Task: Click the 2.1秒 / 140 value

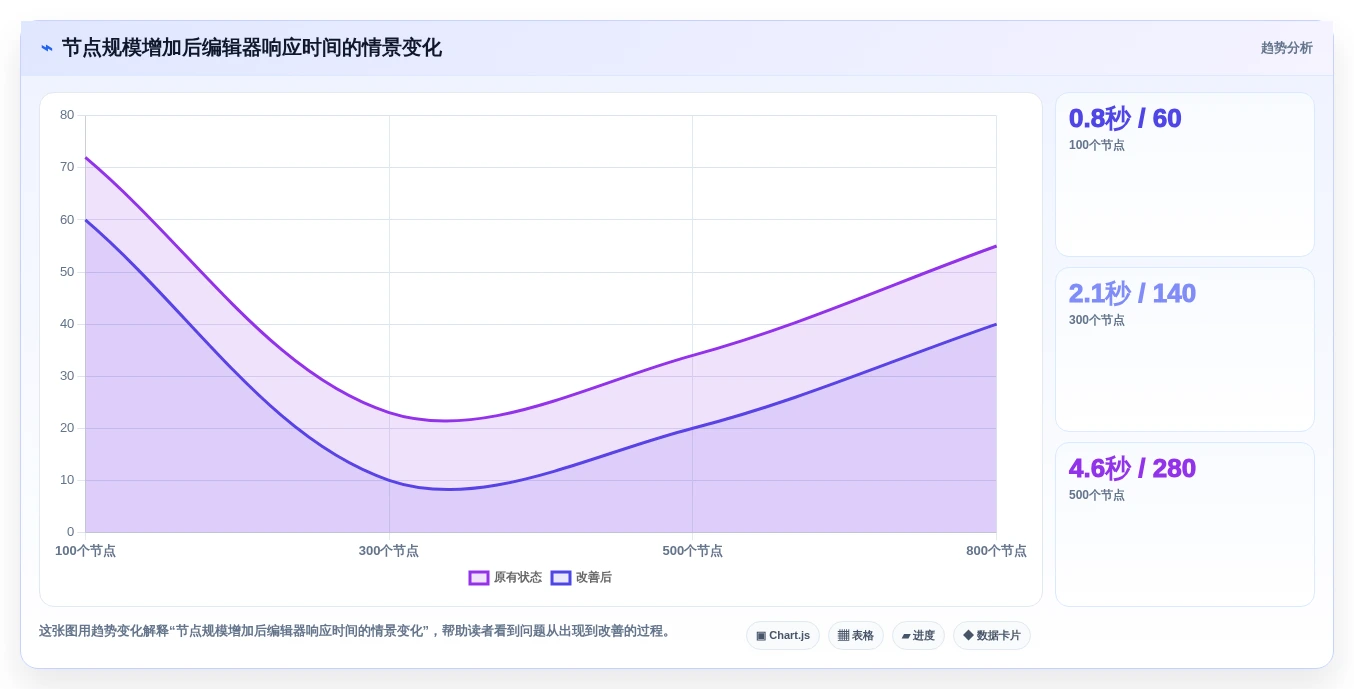Action: (x=1132, y=294)
